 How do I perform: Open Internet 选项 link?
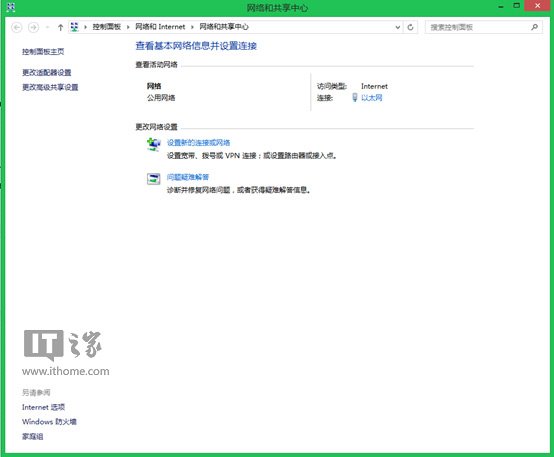pos(43,407)
